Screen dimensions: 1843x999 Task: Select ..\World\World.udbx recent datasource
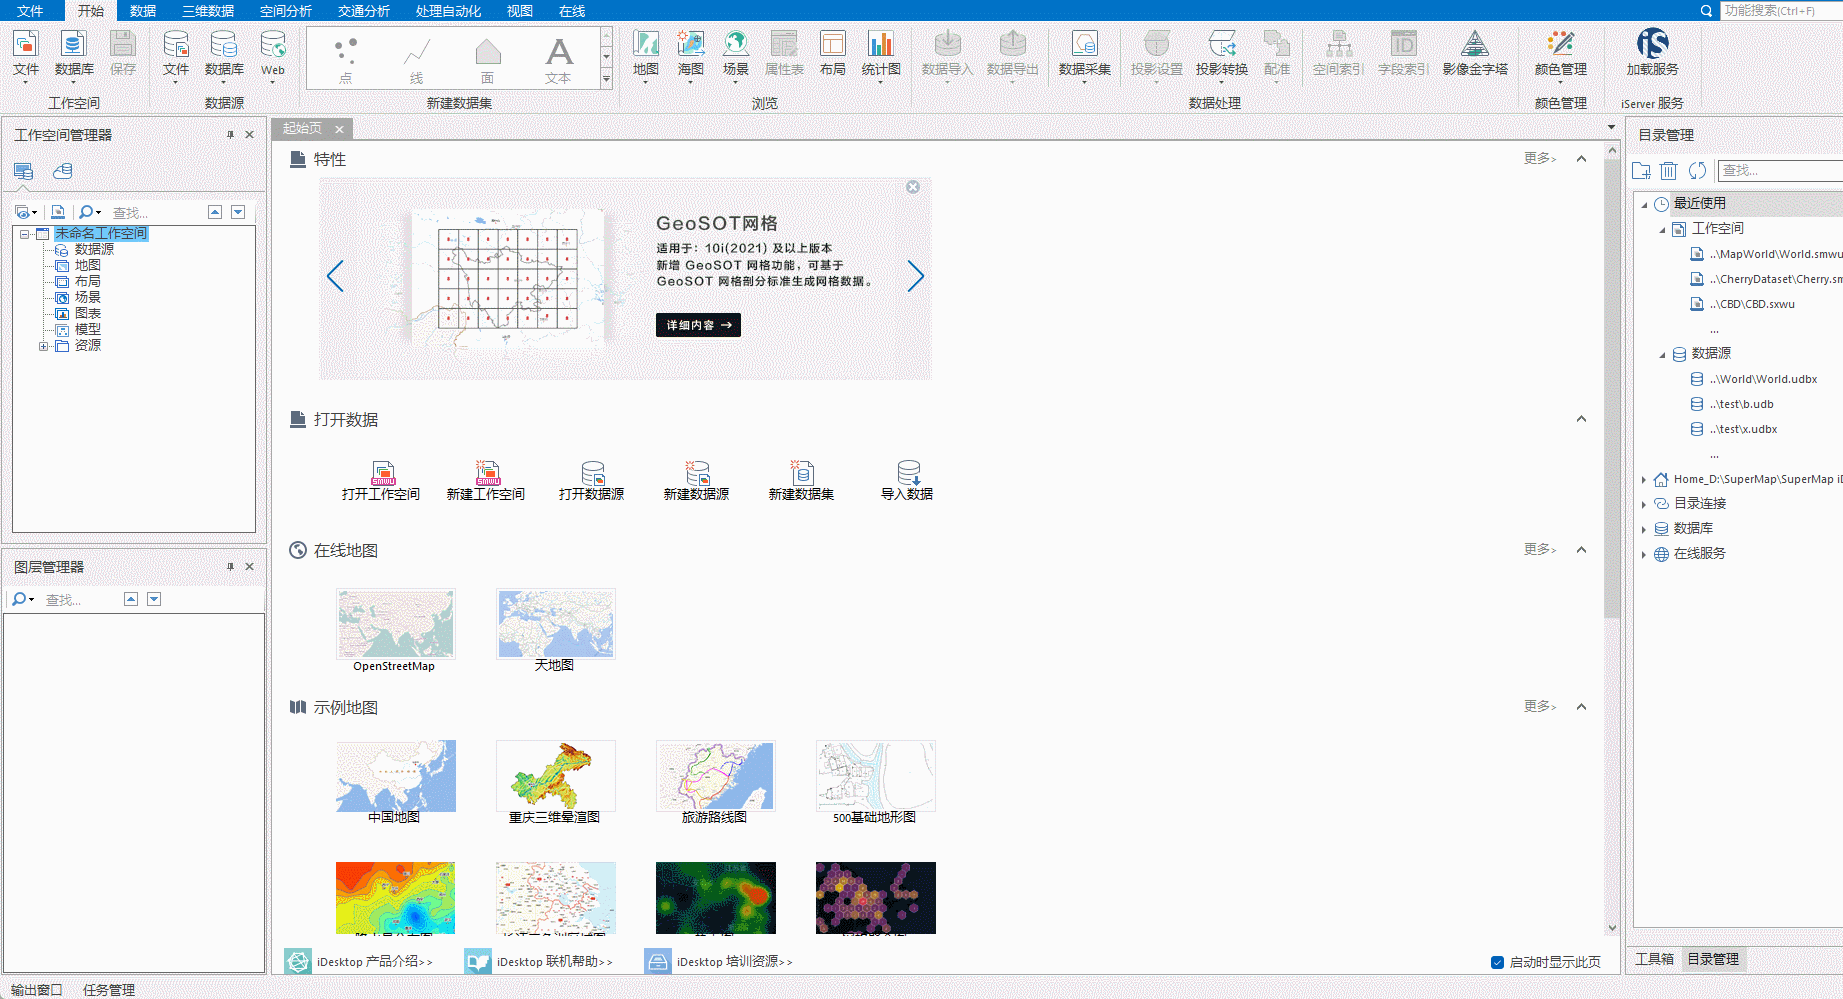click(1763, 379)
